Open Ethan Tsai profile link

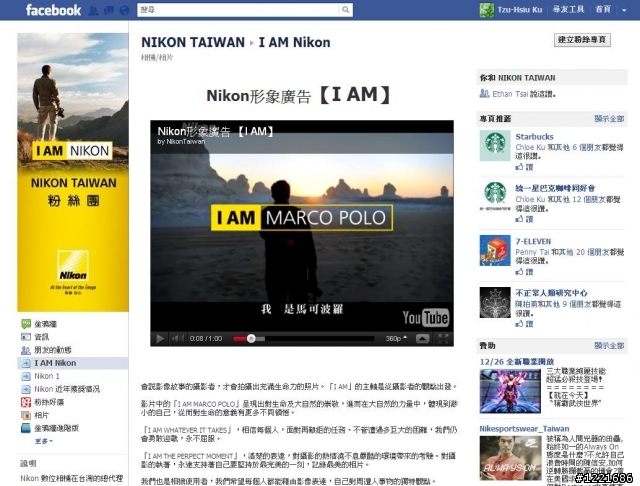coord(510,94)
